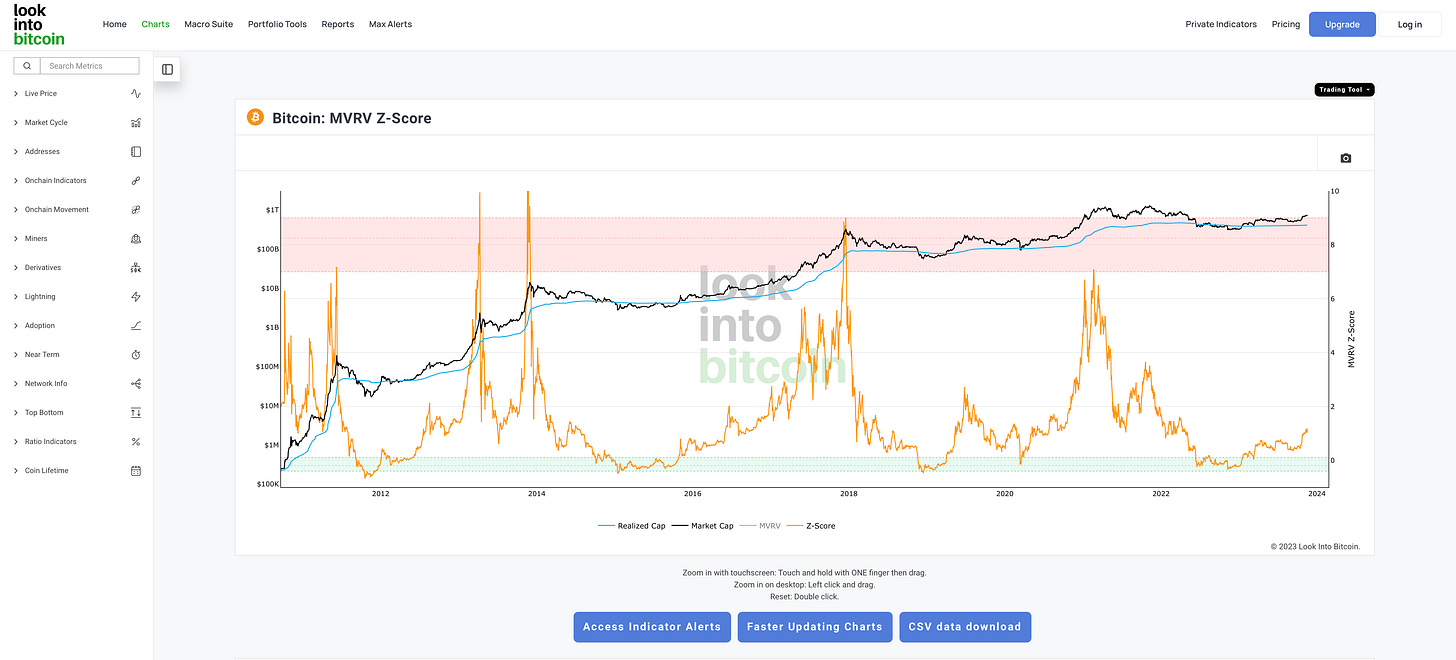The height and width of the screenshot is (660, 1456).
Task: Click the 2022 label on chart axis
Action: pyautogui.click(x=1161, y=493)
